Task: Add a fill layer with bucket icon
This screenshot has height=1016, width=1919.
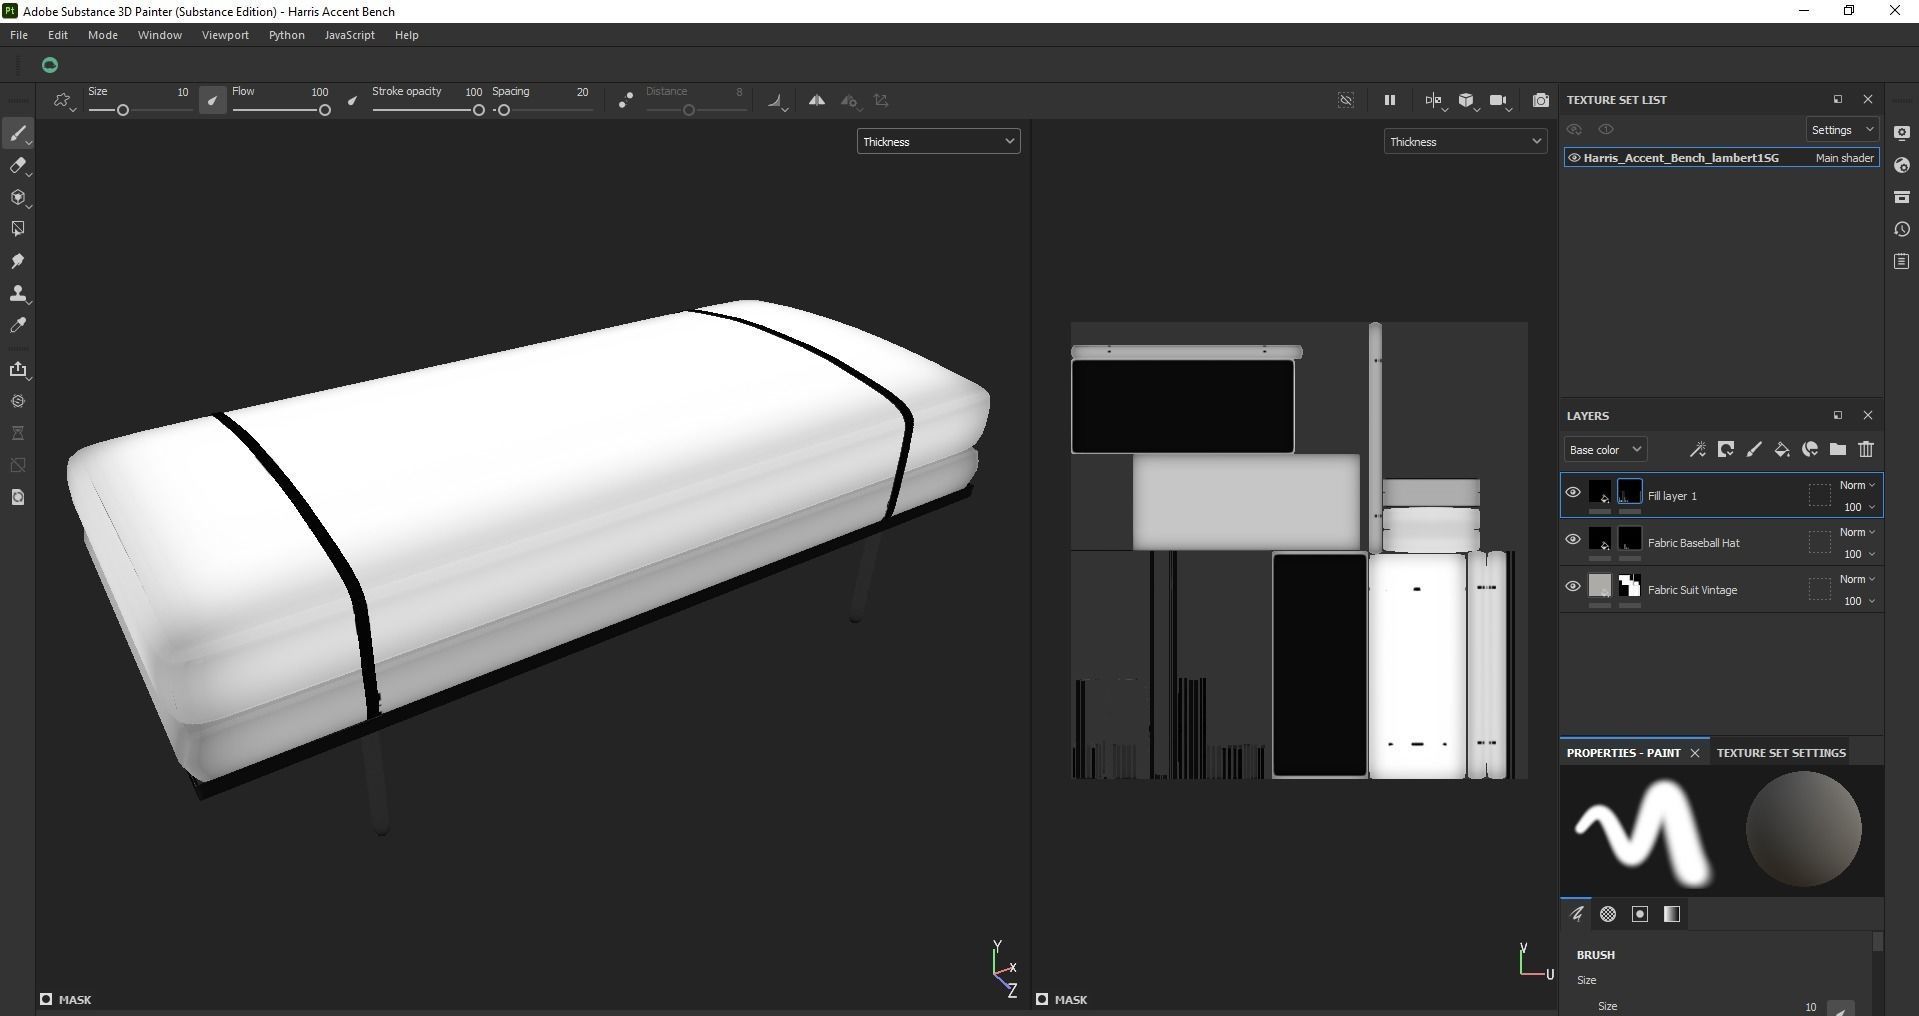Action: click(1781, 450)
